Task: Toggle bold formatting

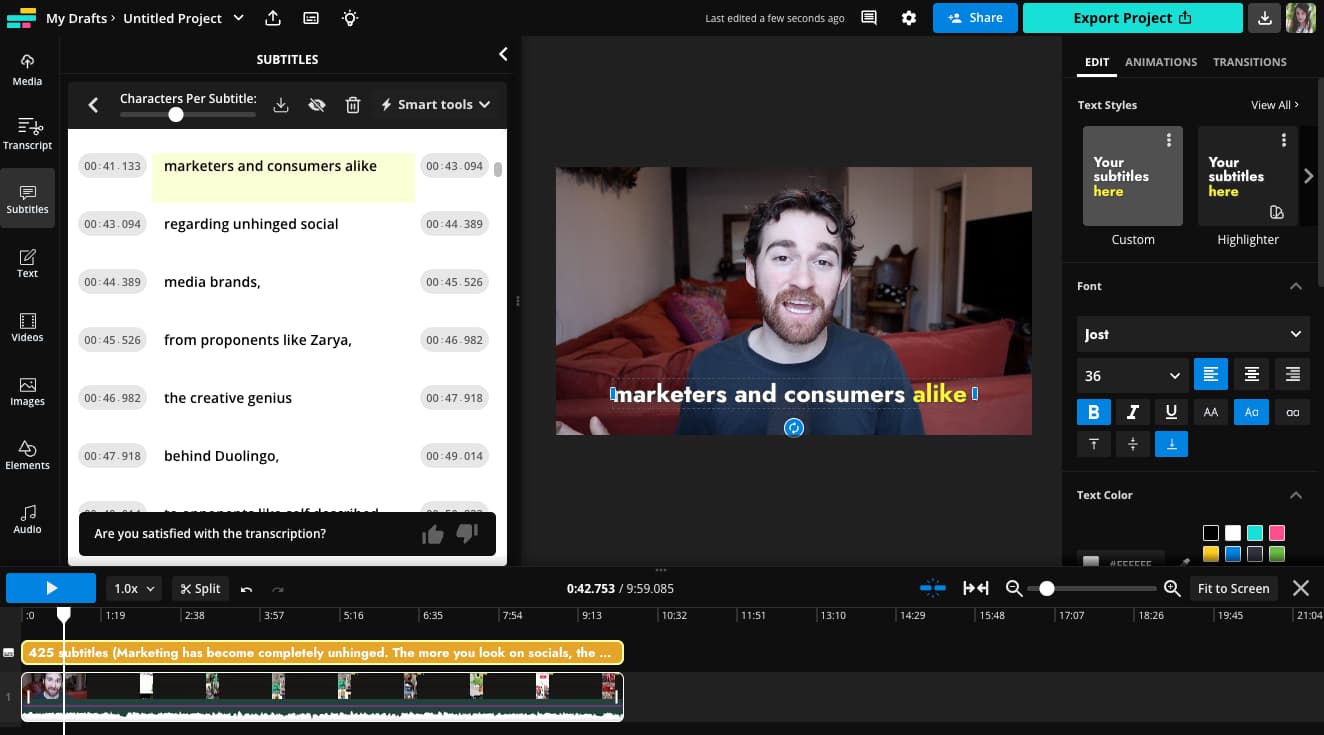Action: point(1093,412)
